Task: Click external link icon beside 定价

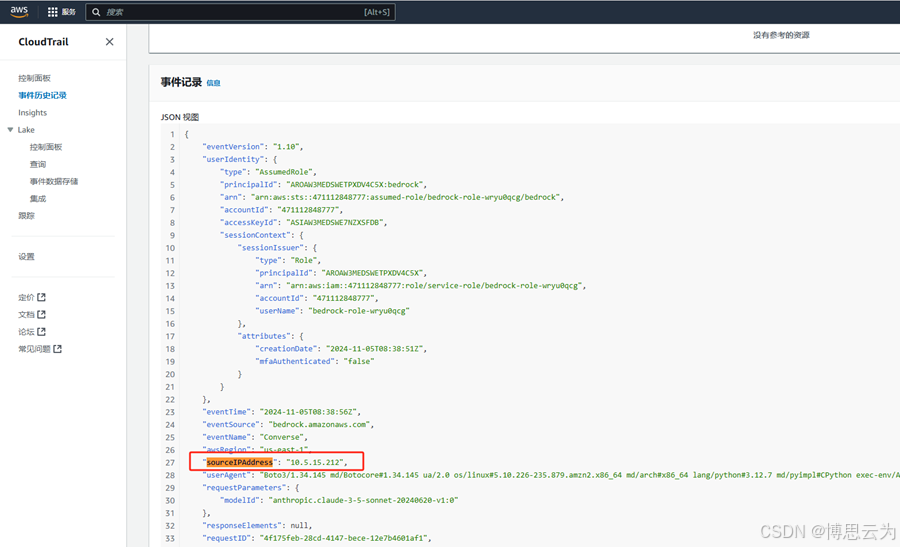Action: coord(41,297)
